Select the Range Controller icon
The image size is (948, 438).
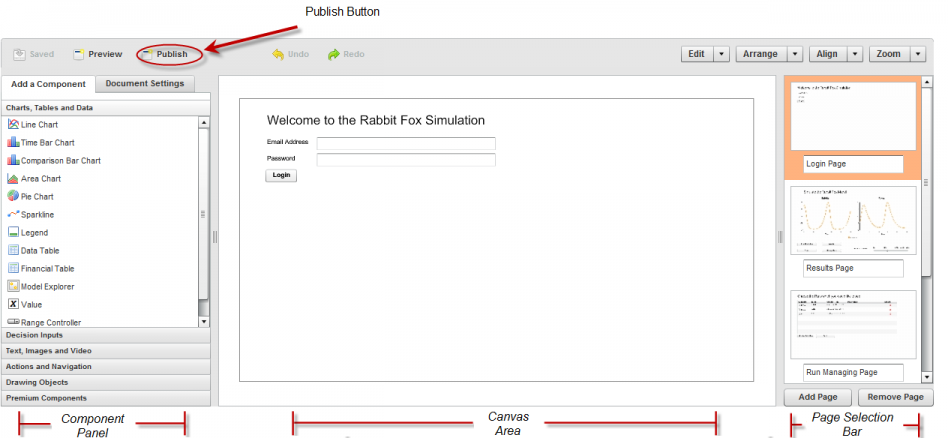tap(13, 322)
